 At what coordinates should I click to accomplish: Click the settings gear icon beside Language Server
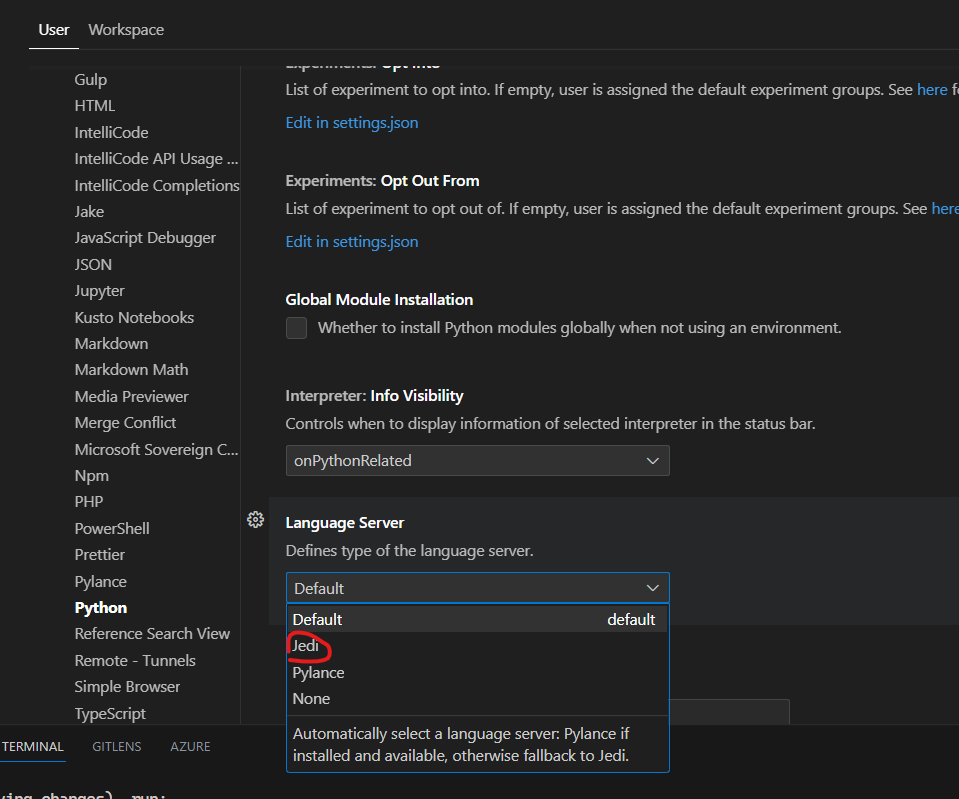coord(255,519)
